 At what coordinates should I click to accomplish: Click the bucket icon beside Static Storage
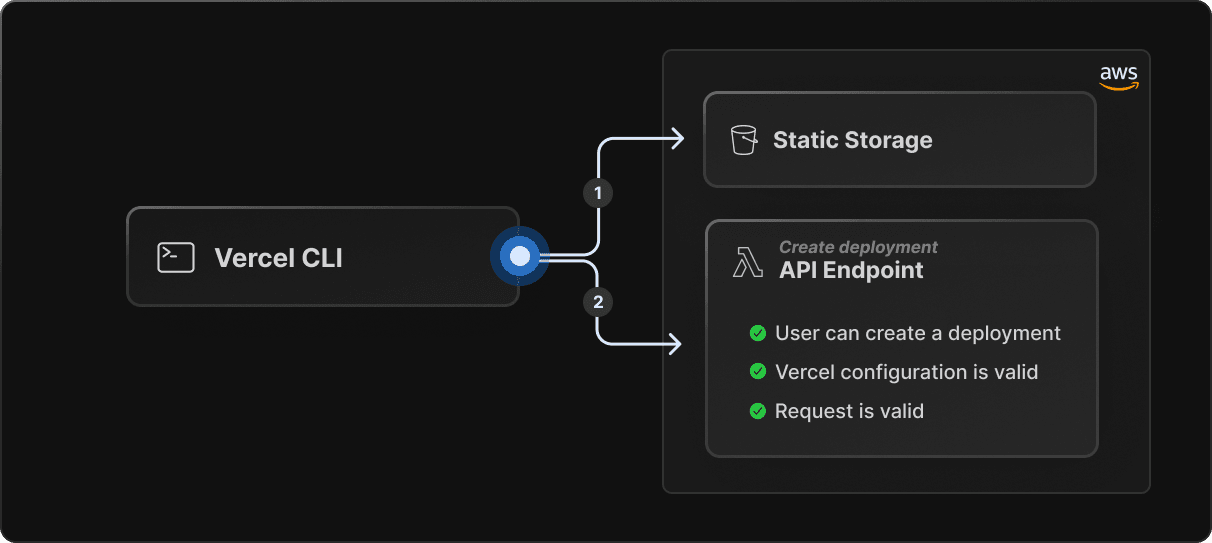pyautogui.click(x=744, y=140)
